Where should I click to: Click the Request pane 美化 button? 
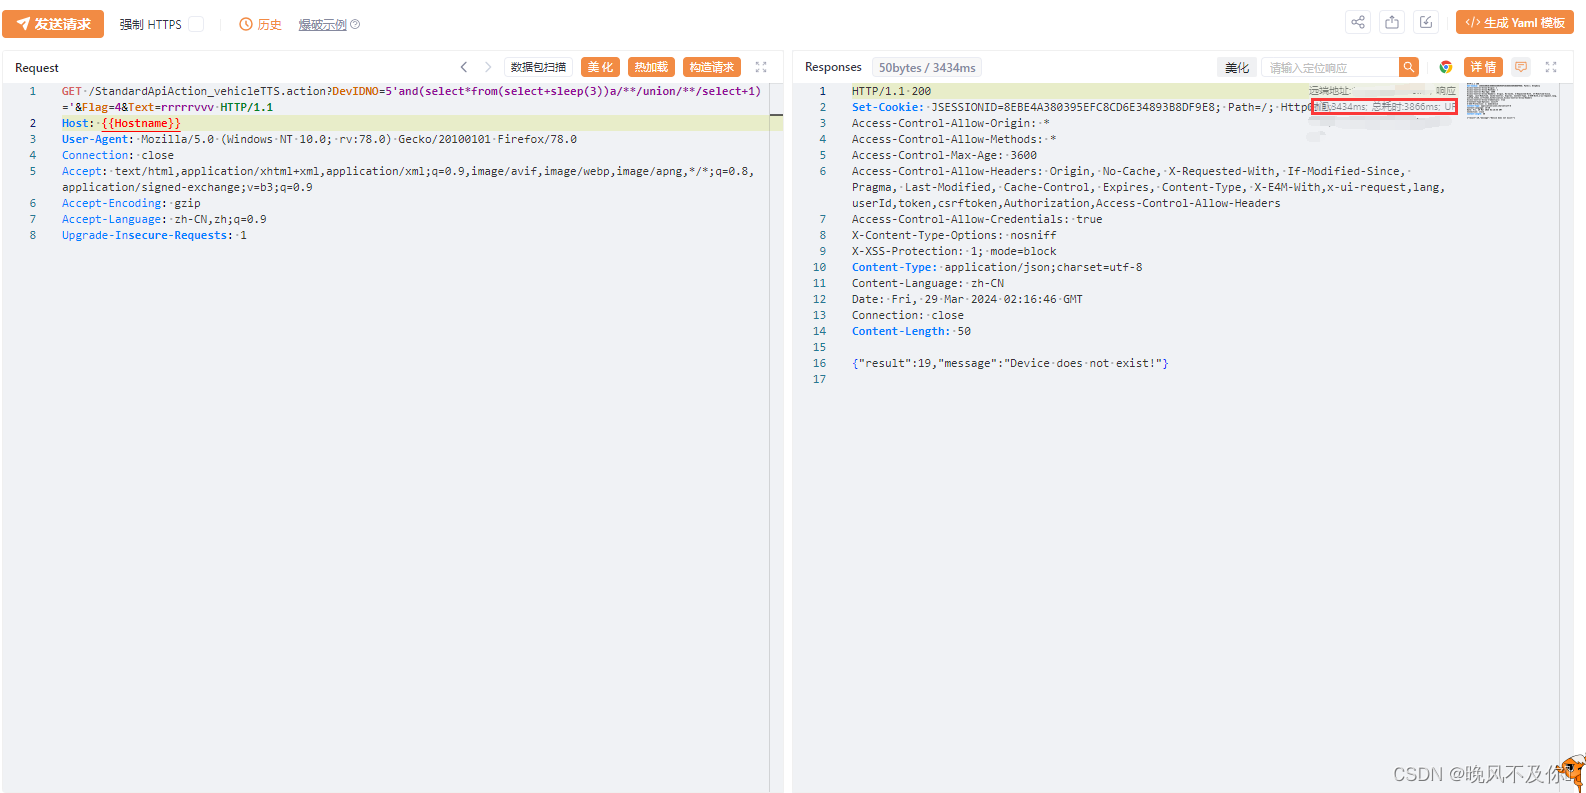tap(600, 67)
